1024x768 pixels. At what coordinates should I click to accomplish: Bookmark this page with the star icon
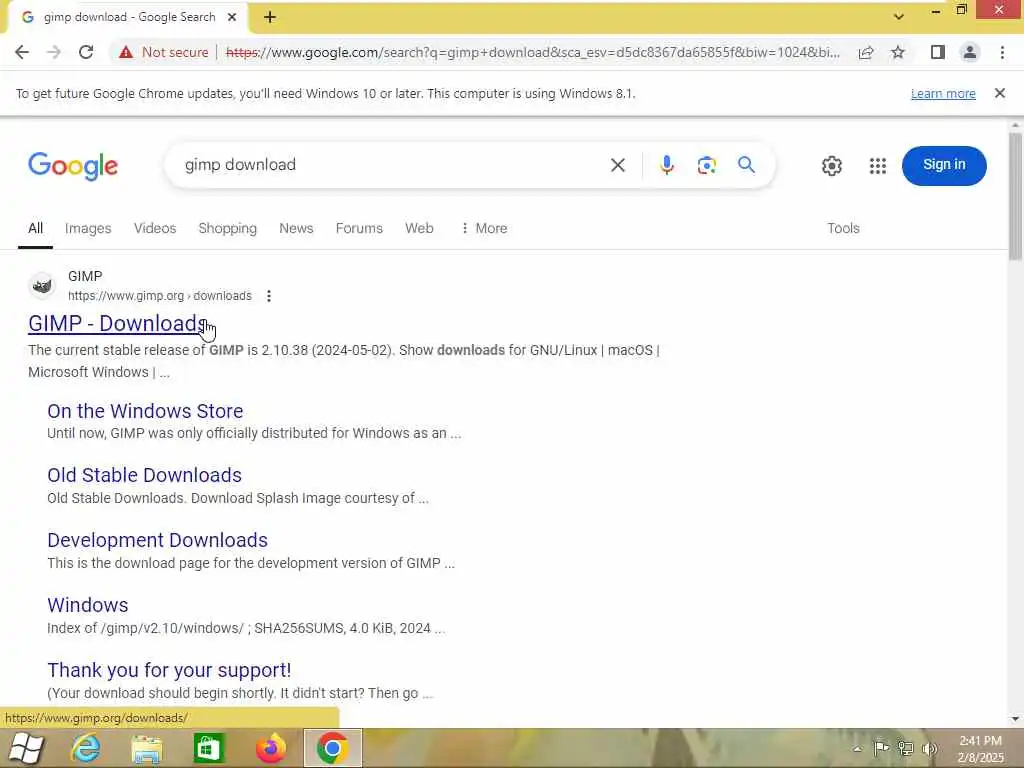[x=898, y=52]
